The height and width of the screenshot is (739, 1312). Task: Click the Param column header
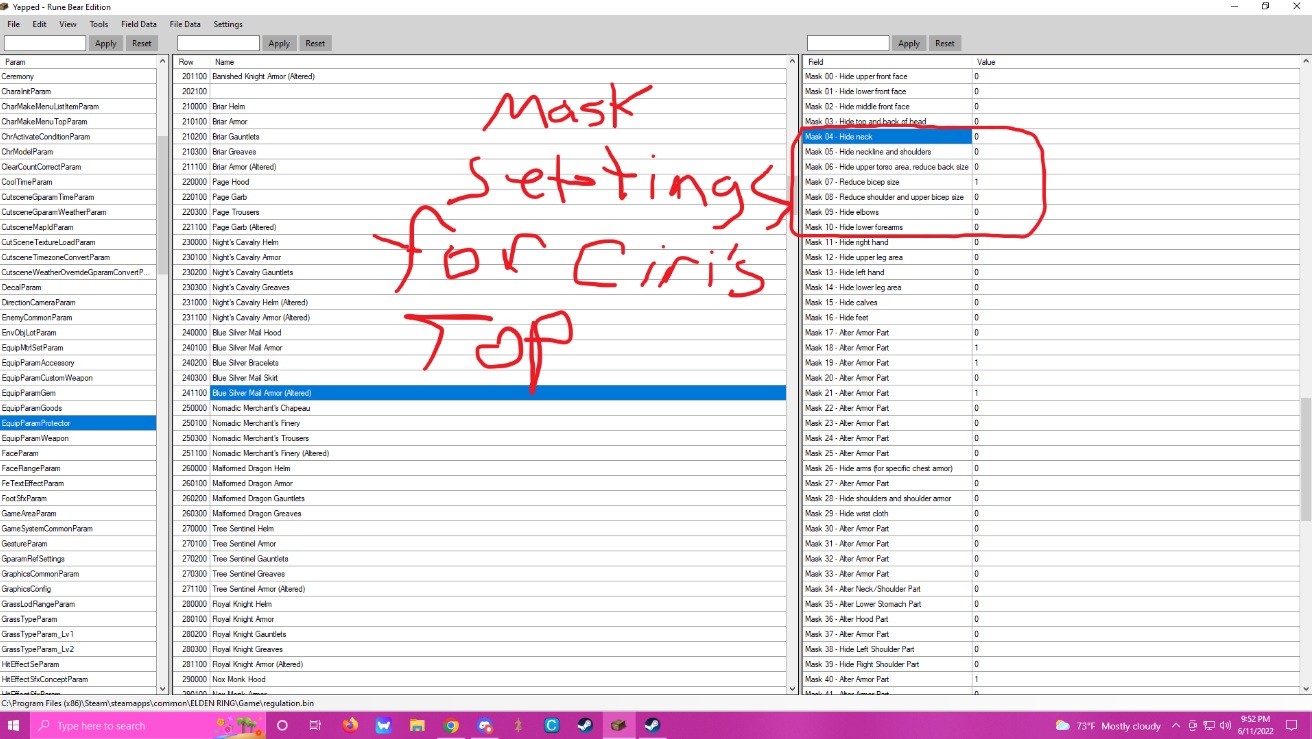78,62
